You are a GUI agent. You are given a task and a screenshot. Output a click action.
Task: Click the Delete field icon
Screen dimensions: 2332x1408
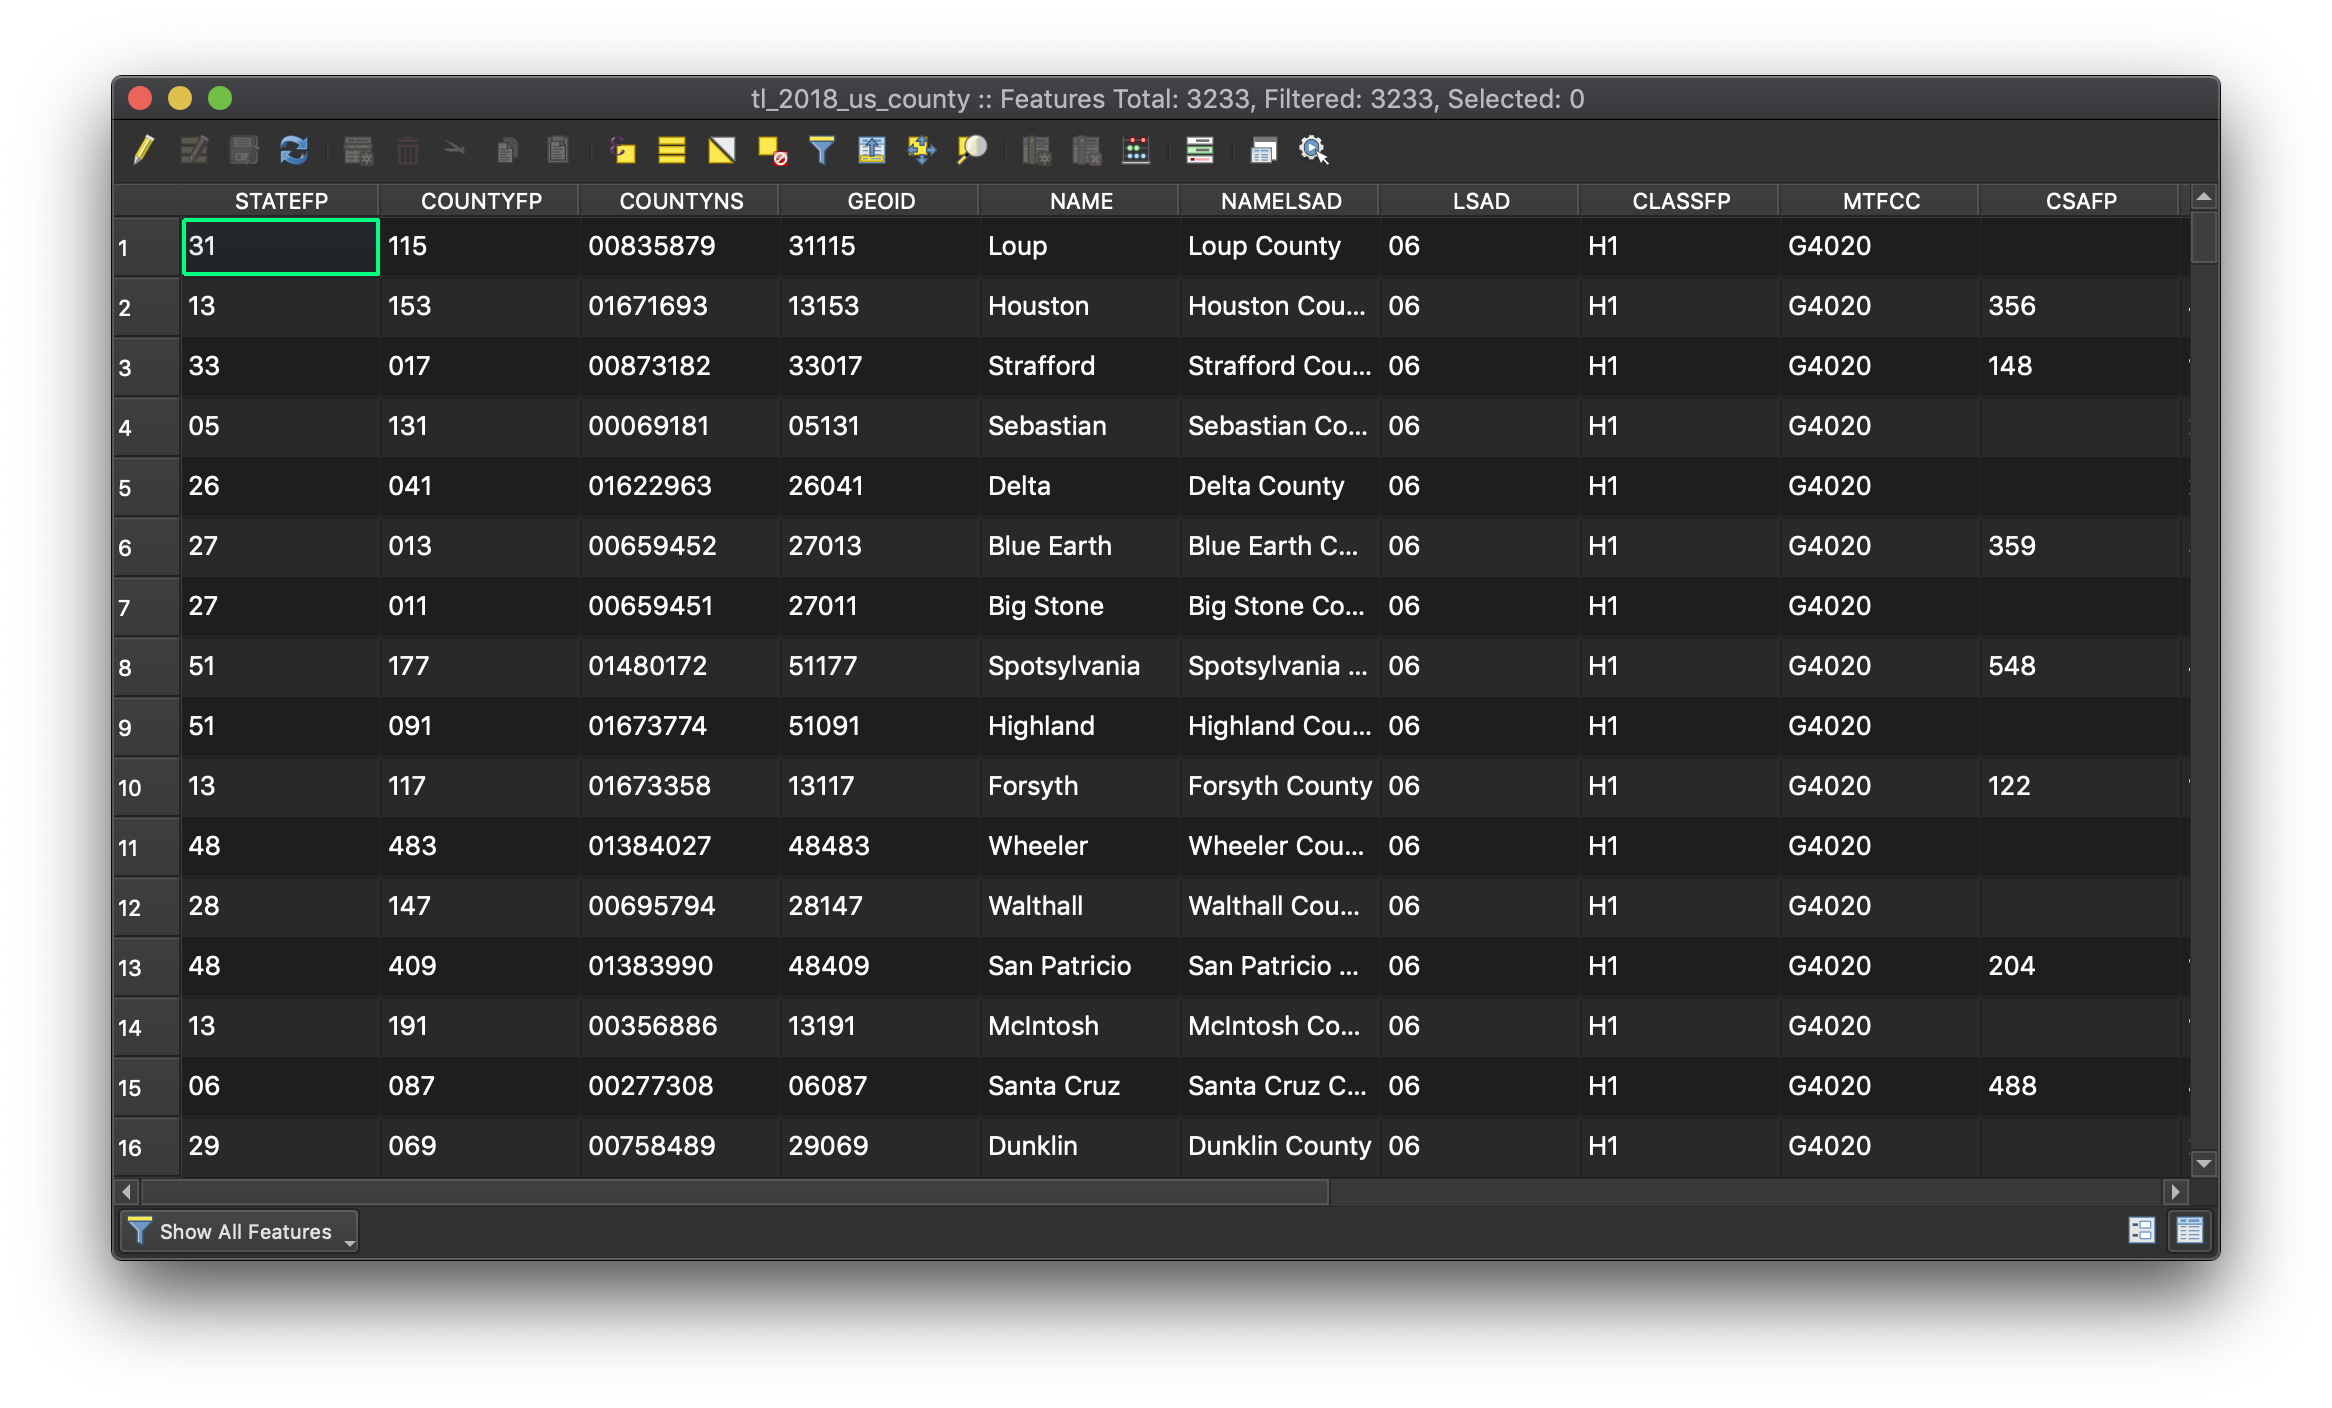coord(1086,151)
